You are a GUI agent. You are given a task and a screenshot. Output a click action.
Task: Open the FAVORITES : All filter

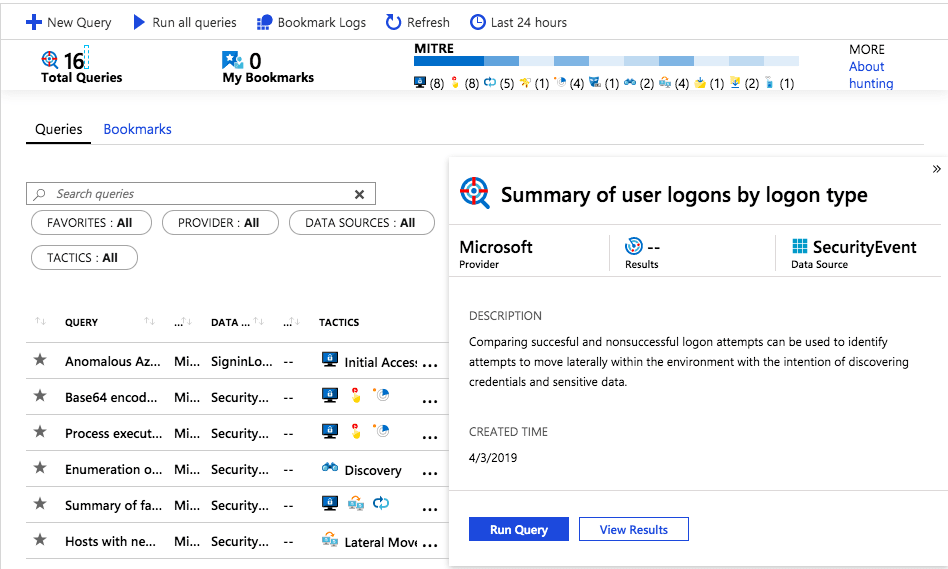coord(91,223)
